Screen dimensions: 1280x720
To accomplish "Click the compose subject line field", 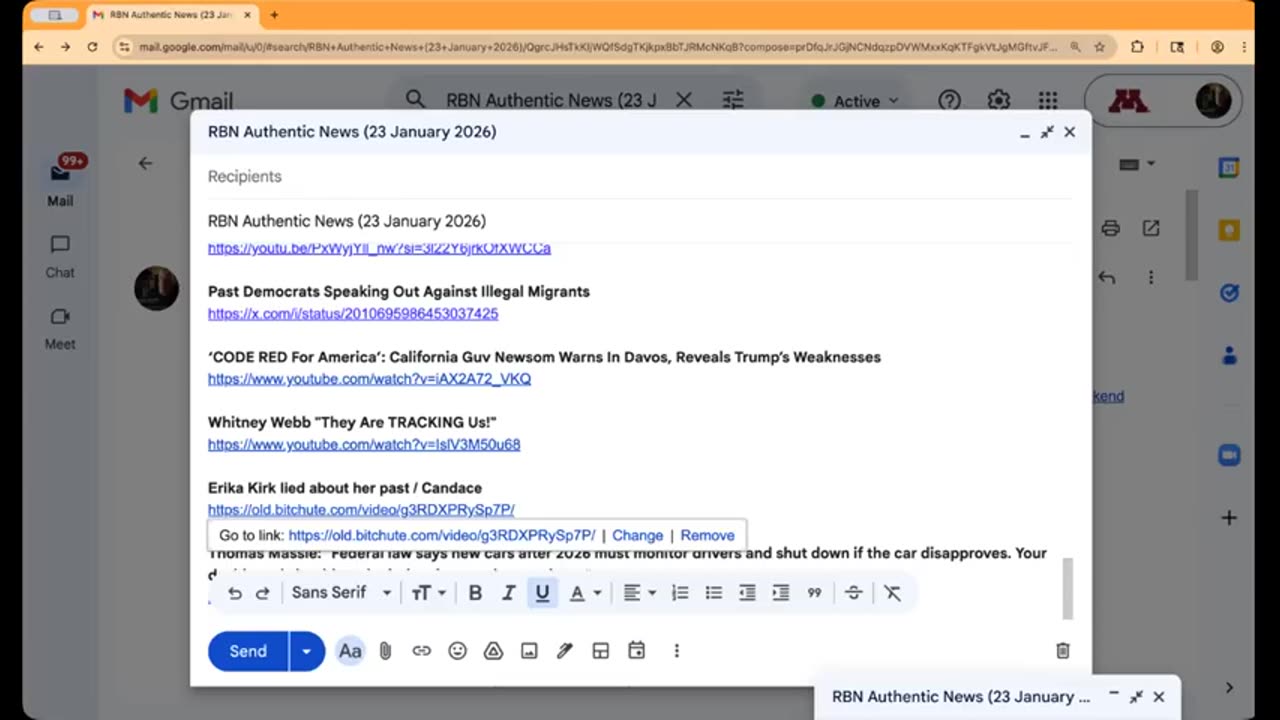I will pos(640,221).
